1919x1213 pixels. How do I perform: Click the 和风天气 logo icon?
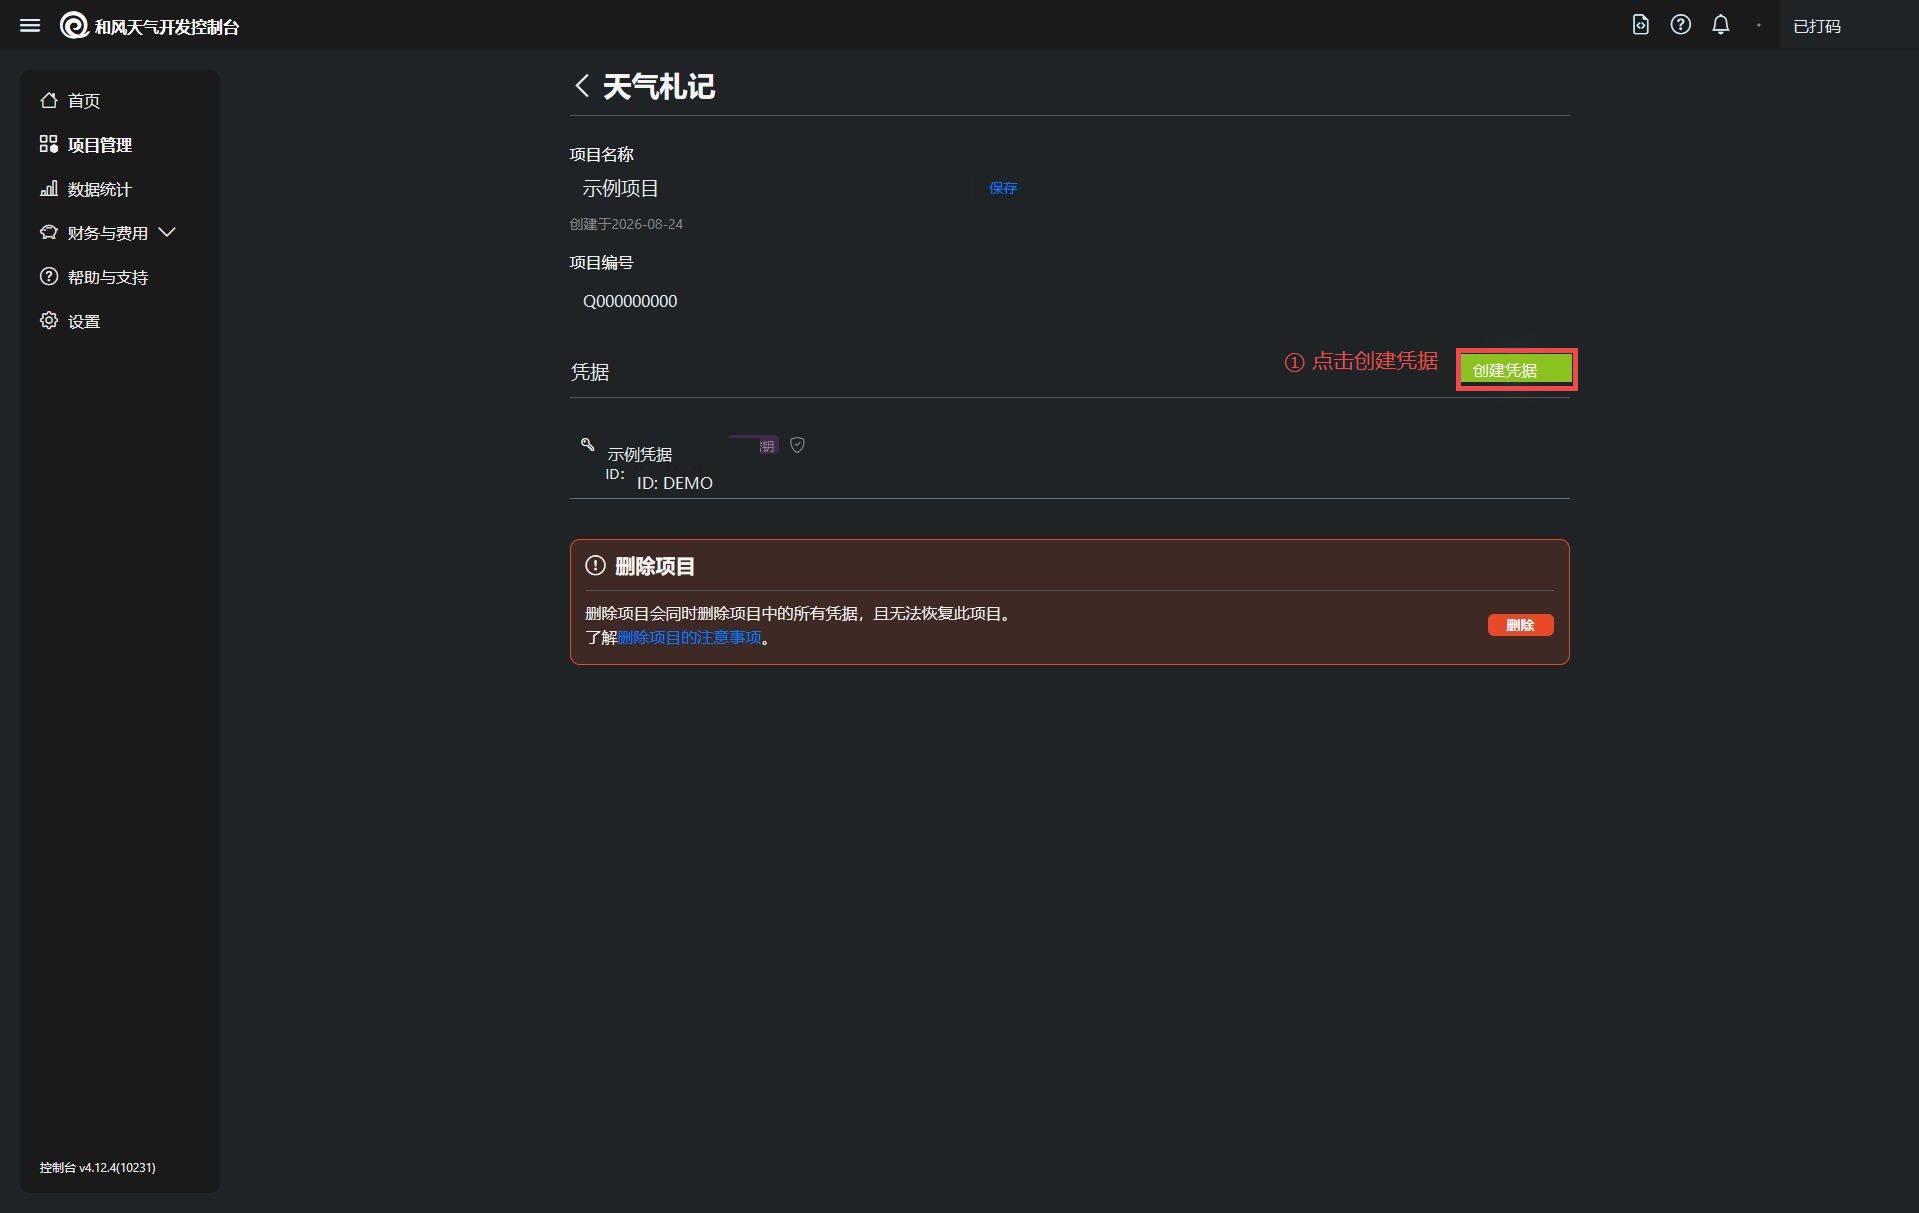click(x=74, y=25)
